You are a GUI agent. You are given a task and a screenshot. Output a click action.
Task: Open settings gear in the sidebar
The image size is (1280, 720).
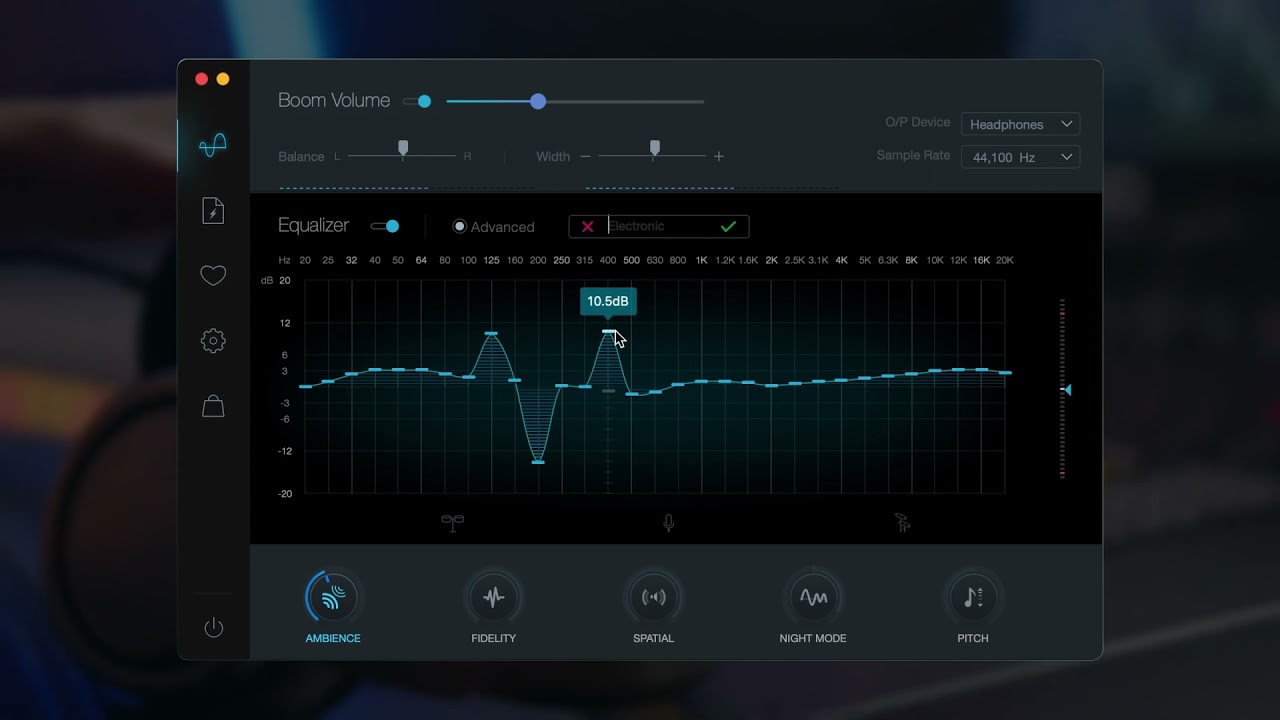[213, 341]
